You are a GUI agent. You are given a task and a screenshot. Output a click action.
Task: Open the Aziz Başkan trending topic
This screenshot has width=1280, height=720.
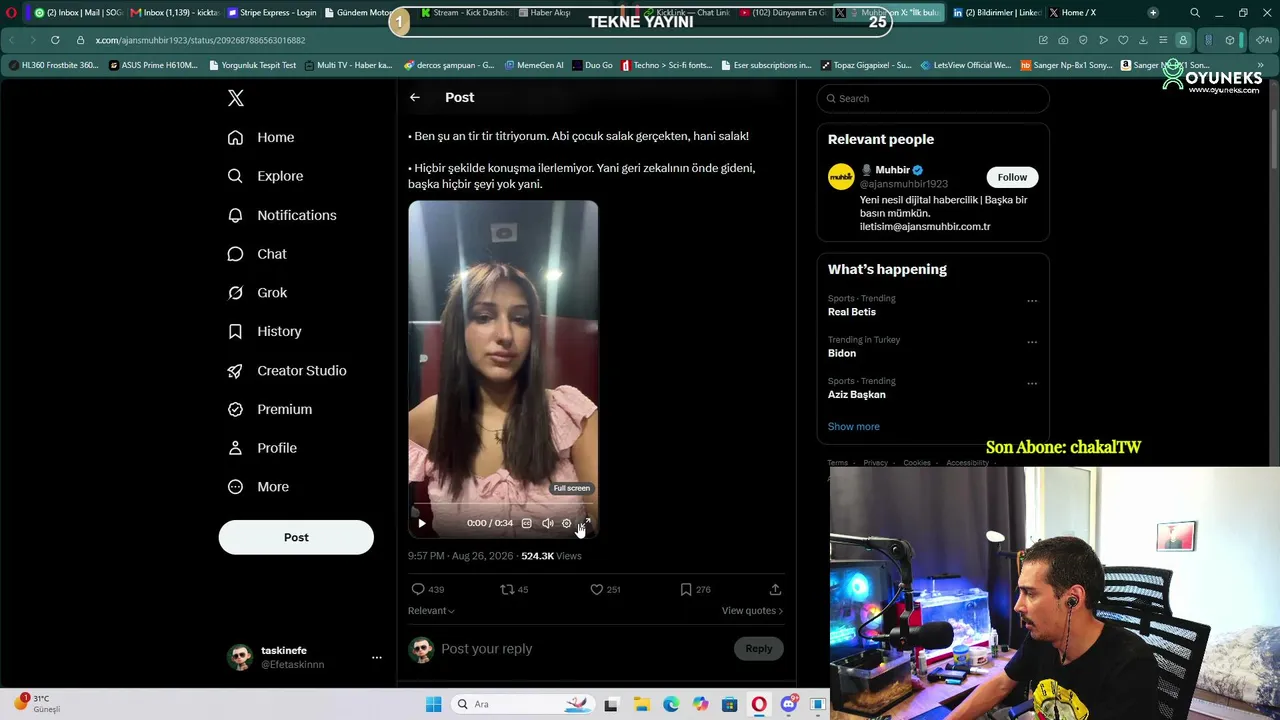click(857, 395)
